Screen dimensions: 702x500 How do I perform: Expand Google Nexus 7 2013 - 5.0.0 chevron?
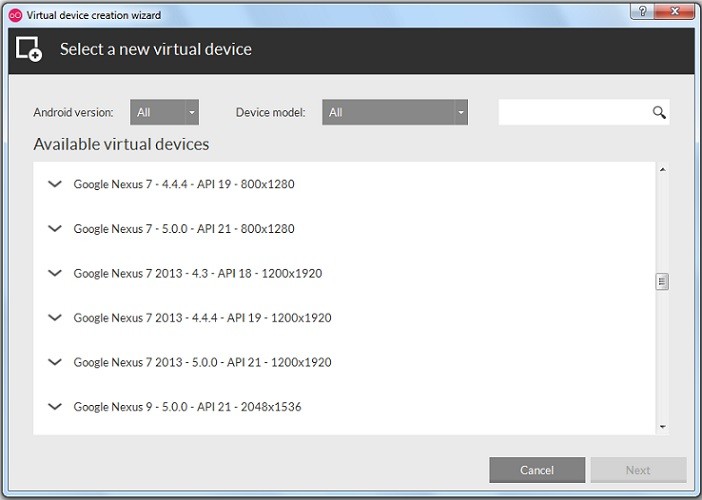(x=55, y=362)
